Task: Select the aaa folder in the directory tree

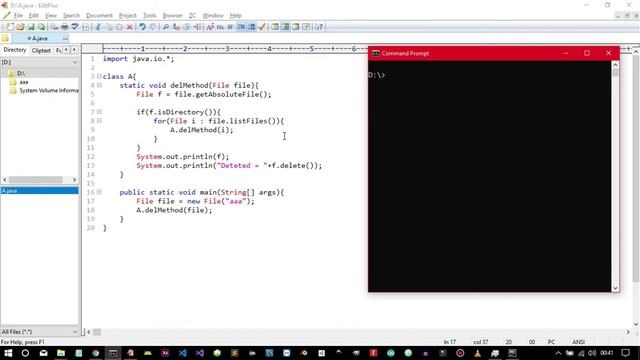Action: point(24,82)
